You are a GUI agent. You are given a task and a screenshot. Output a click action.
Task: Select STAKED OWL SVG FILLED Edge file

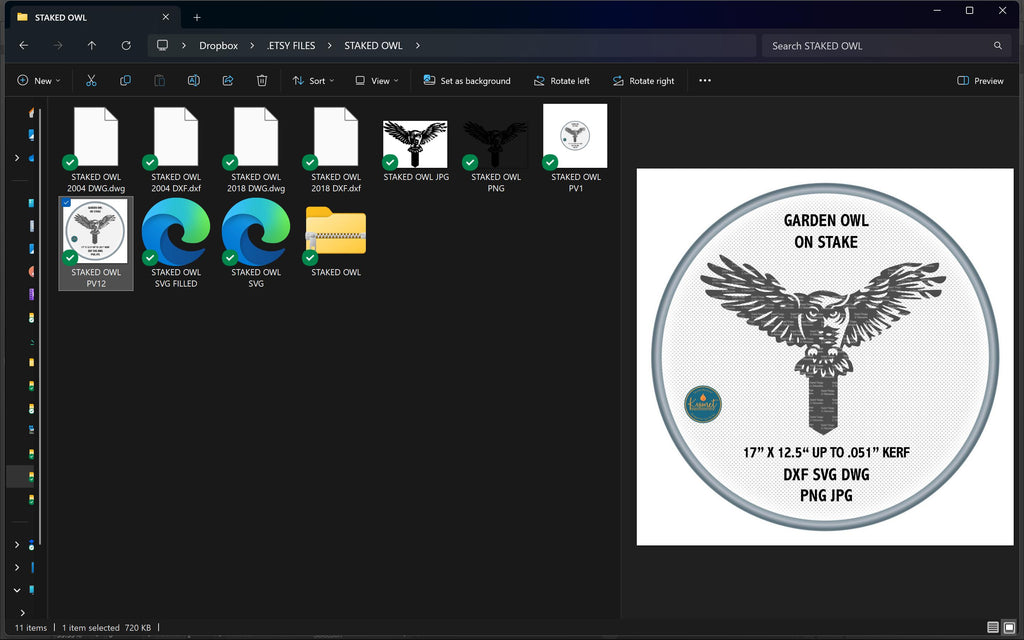pos(176,243)
